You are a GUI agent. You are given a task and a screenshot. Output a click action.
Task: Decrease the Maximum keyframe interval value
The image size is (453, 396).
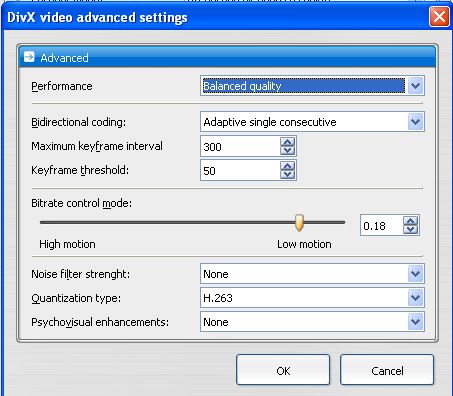(x=288, y=151)
